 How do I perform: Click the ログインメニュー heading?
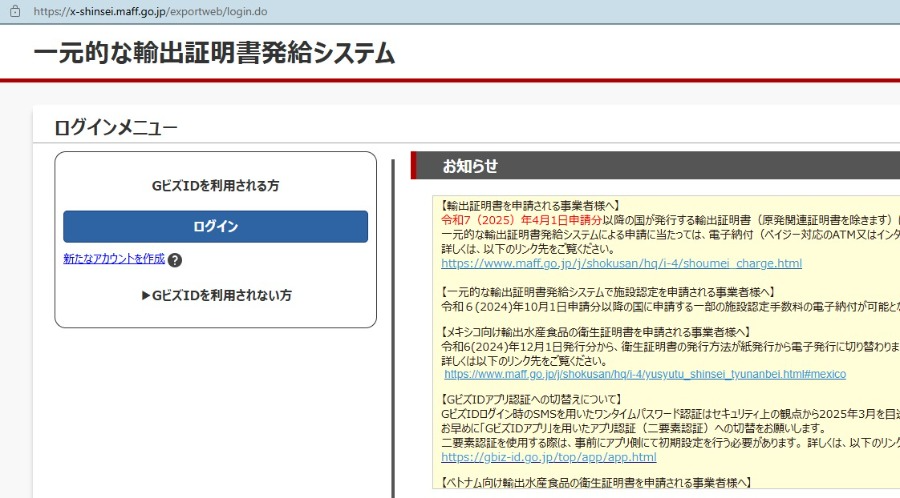116,127
